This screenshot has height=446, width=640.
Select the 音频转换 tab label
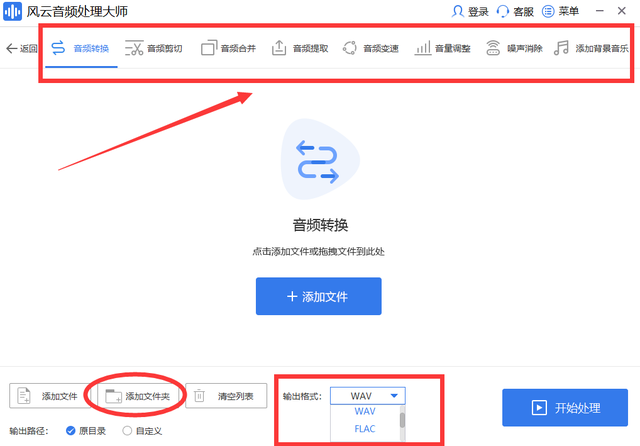pos(91,49)
